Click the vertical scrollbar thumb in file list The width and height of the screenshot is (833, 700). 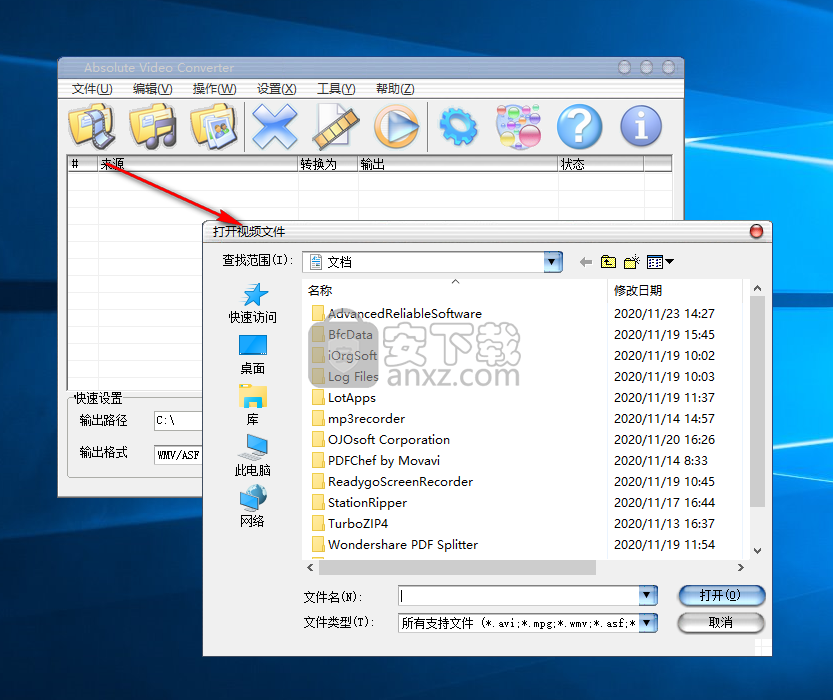click(758, 402)
